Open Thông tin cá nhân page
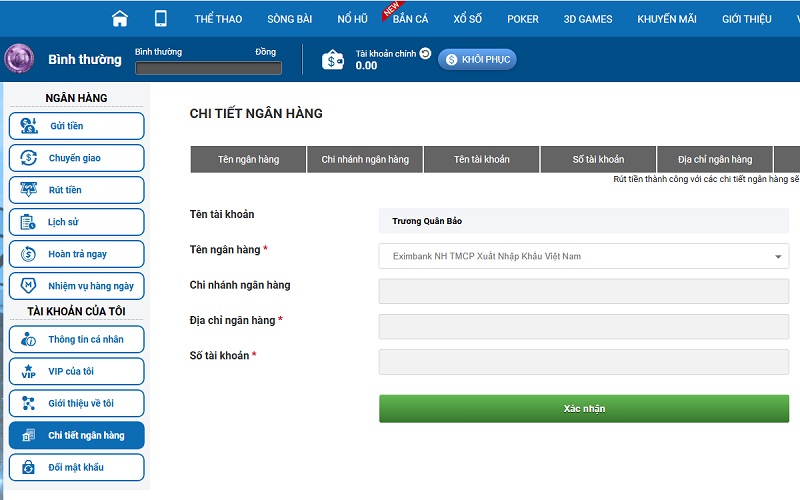The width and height of the screenshot is (800, 500). (x=77, y=339)
